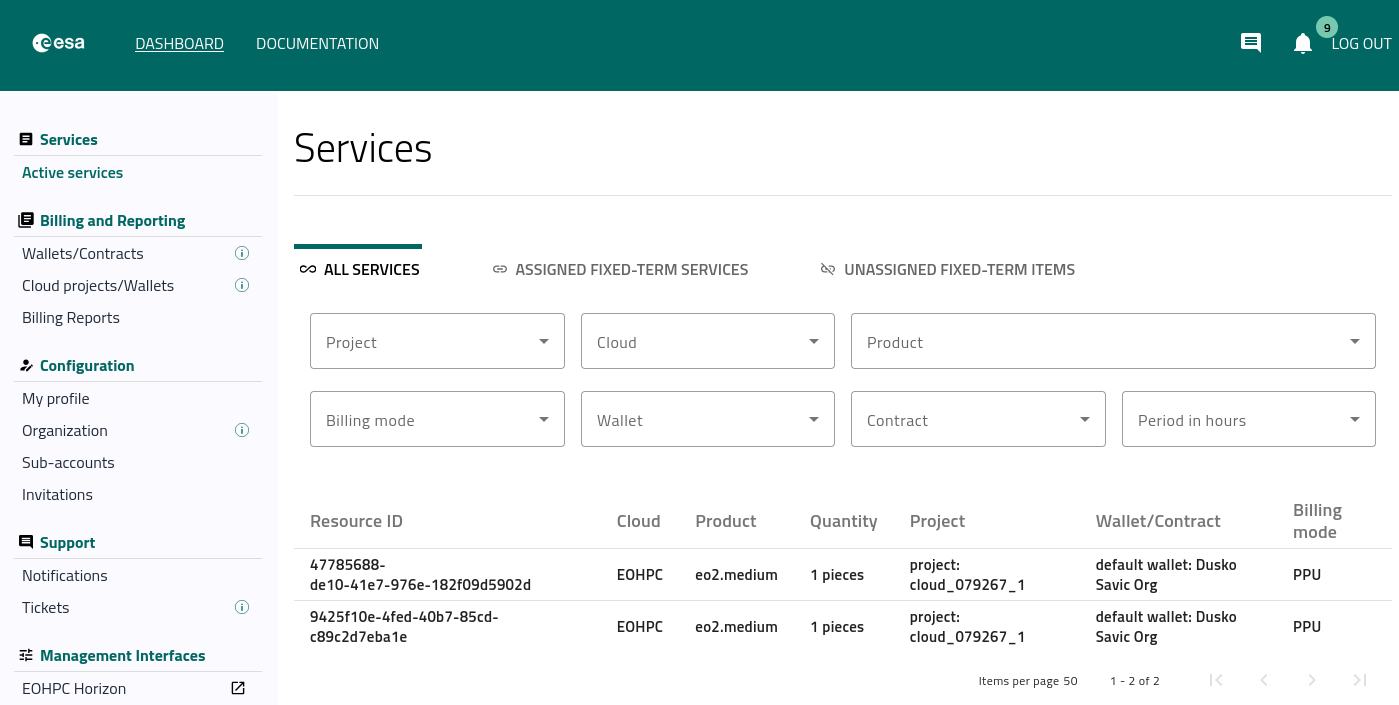1399x705 pixels.
Task: Jump to last page of results
Action: pos(1359,680)
